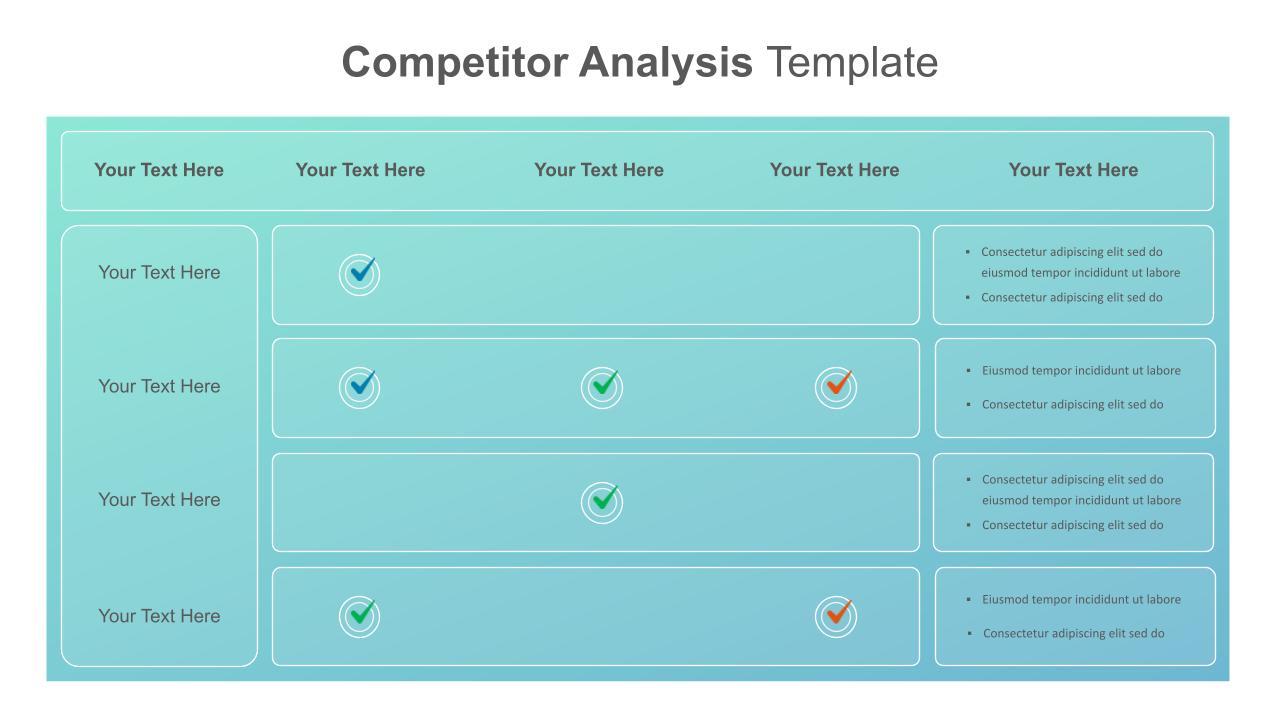Select the blue checkmark icon in the second row

359,387
